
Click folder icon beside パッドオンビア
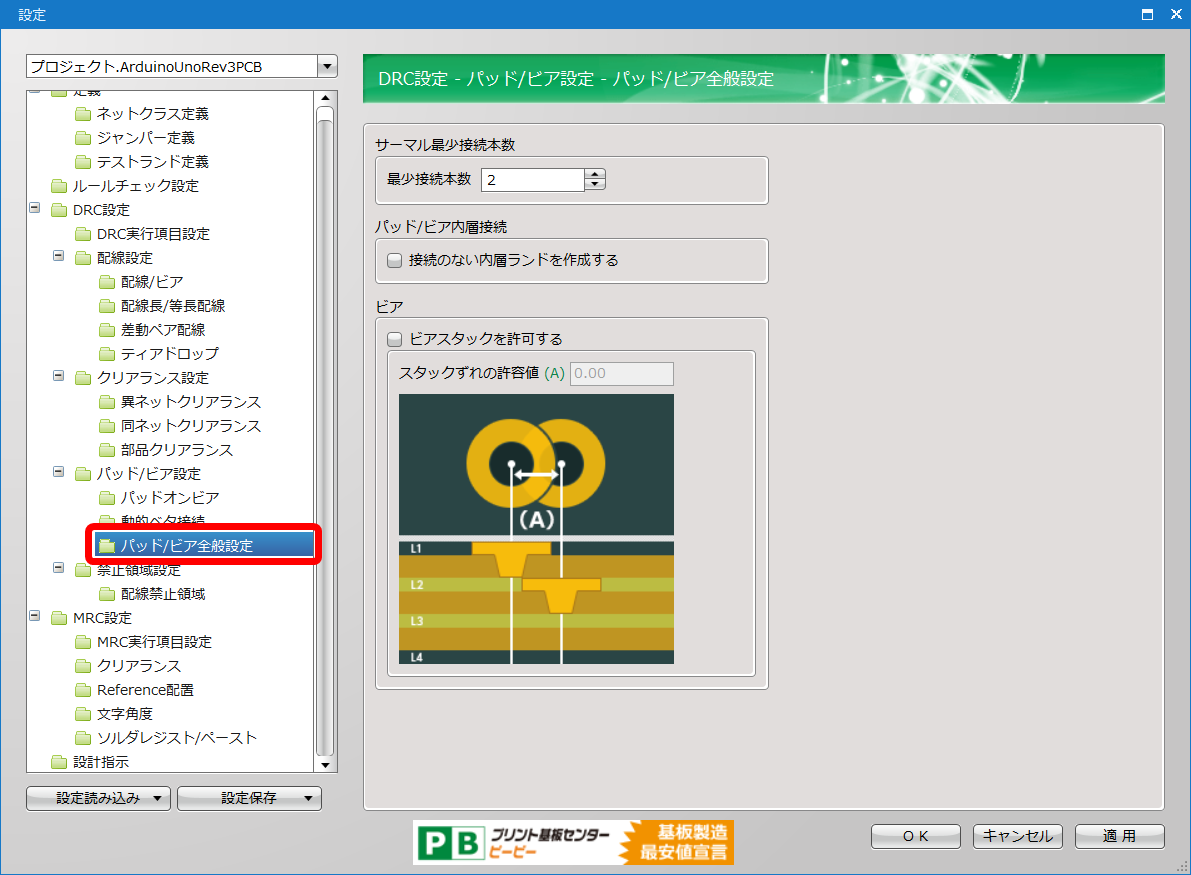tap(107, 498)
